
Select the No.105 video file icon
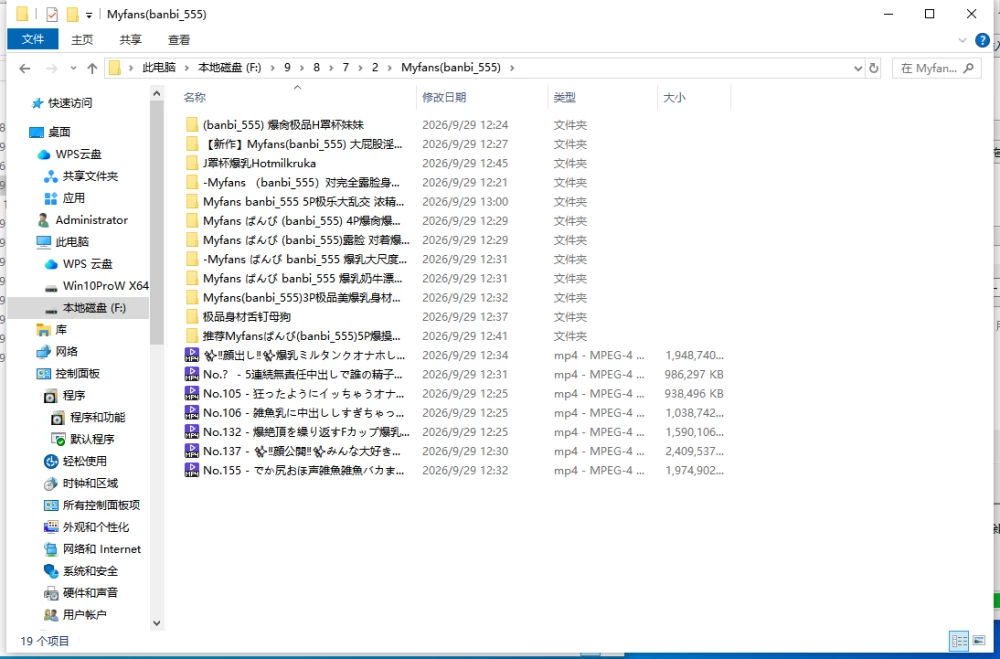point(191,394)
